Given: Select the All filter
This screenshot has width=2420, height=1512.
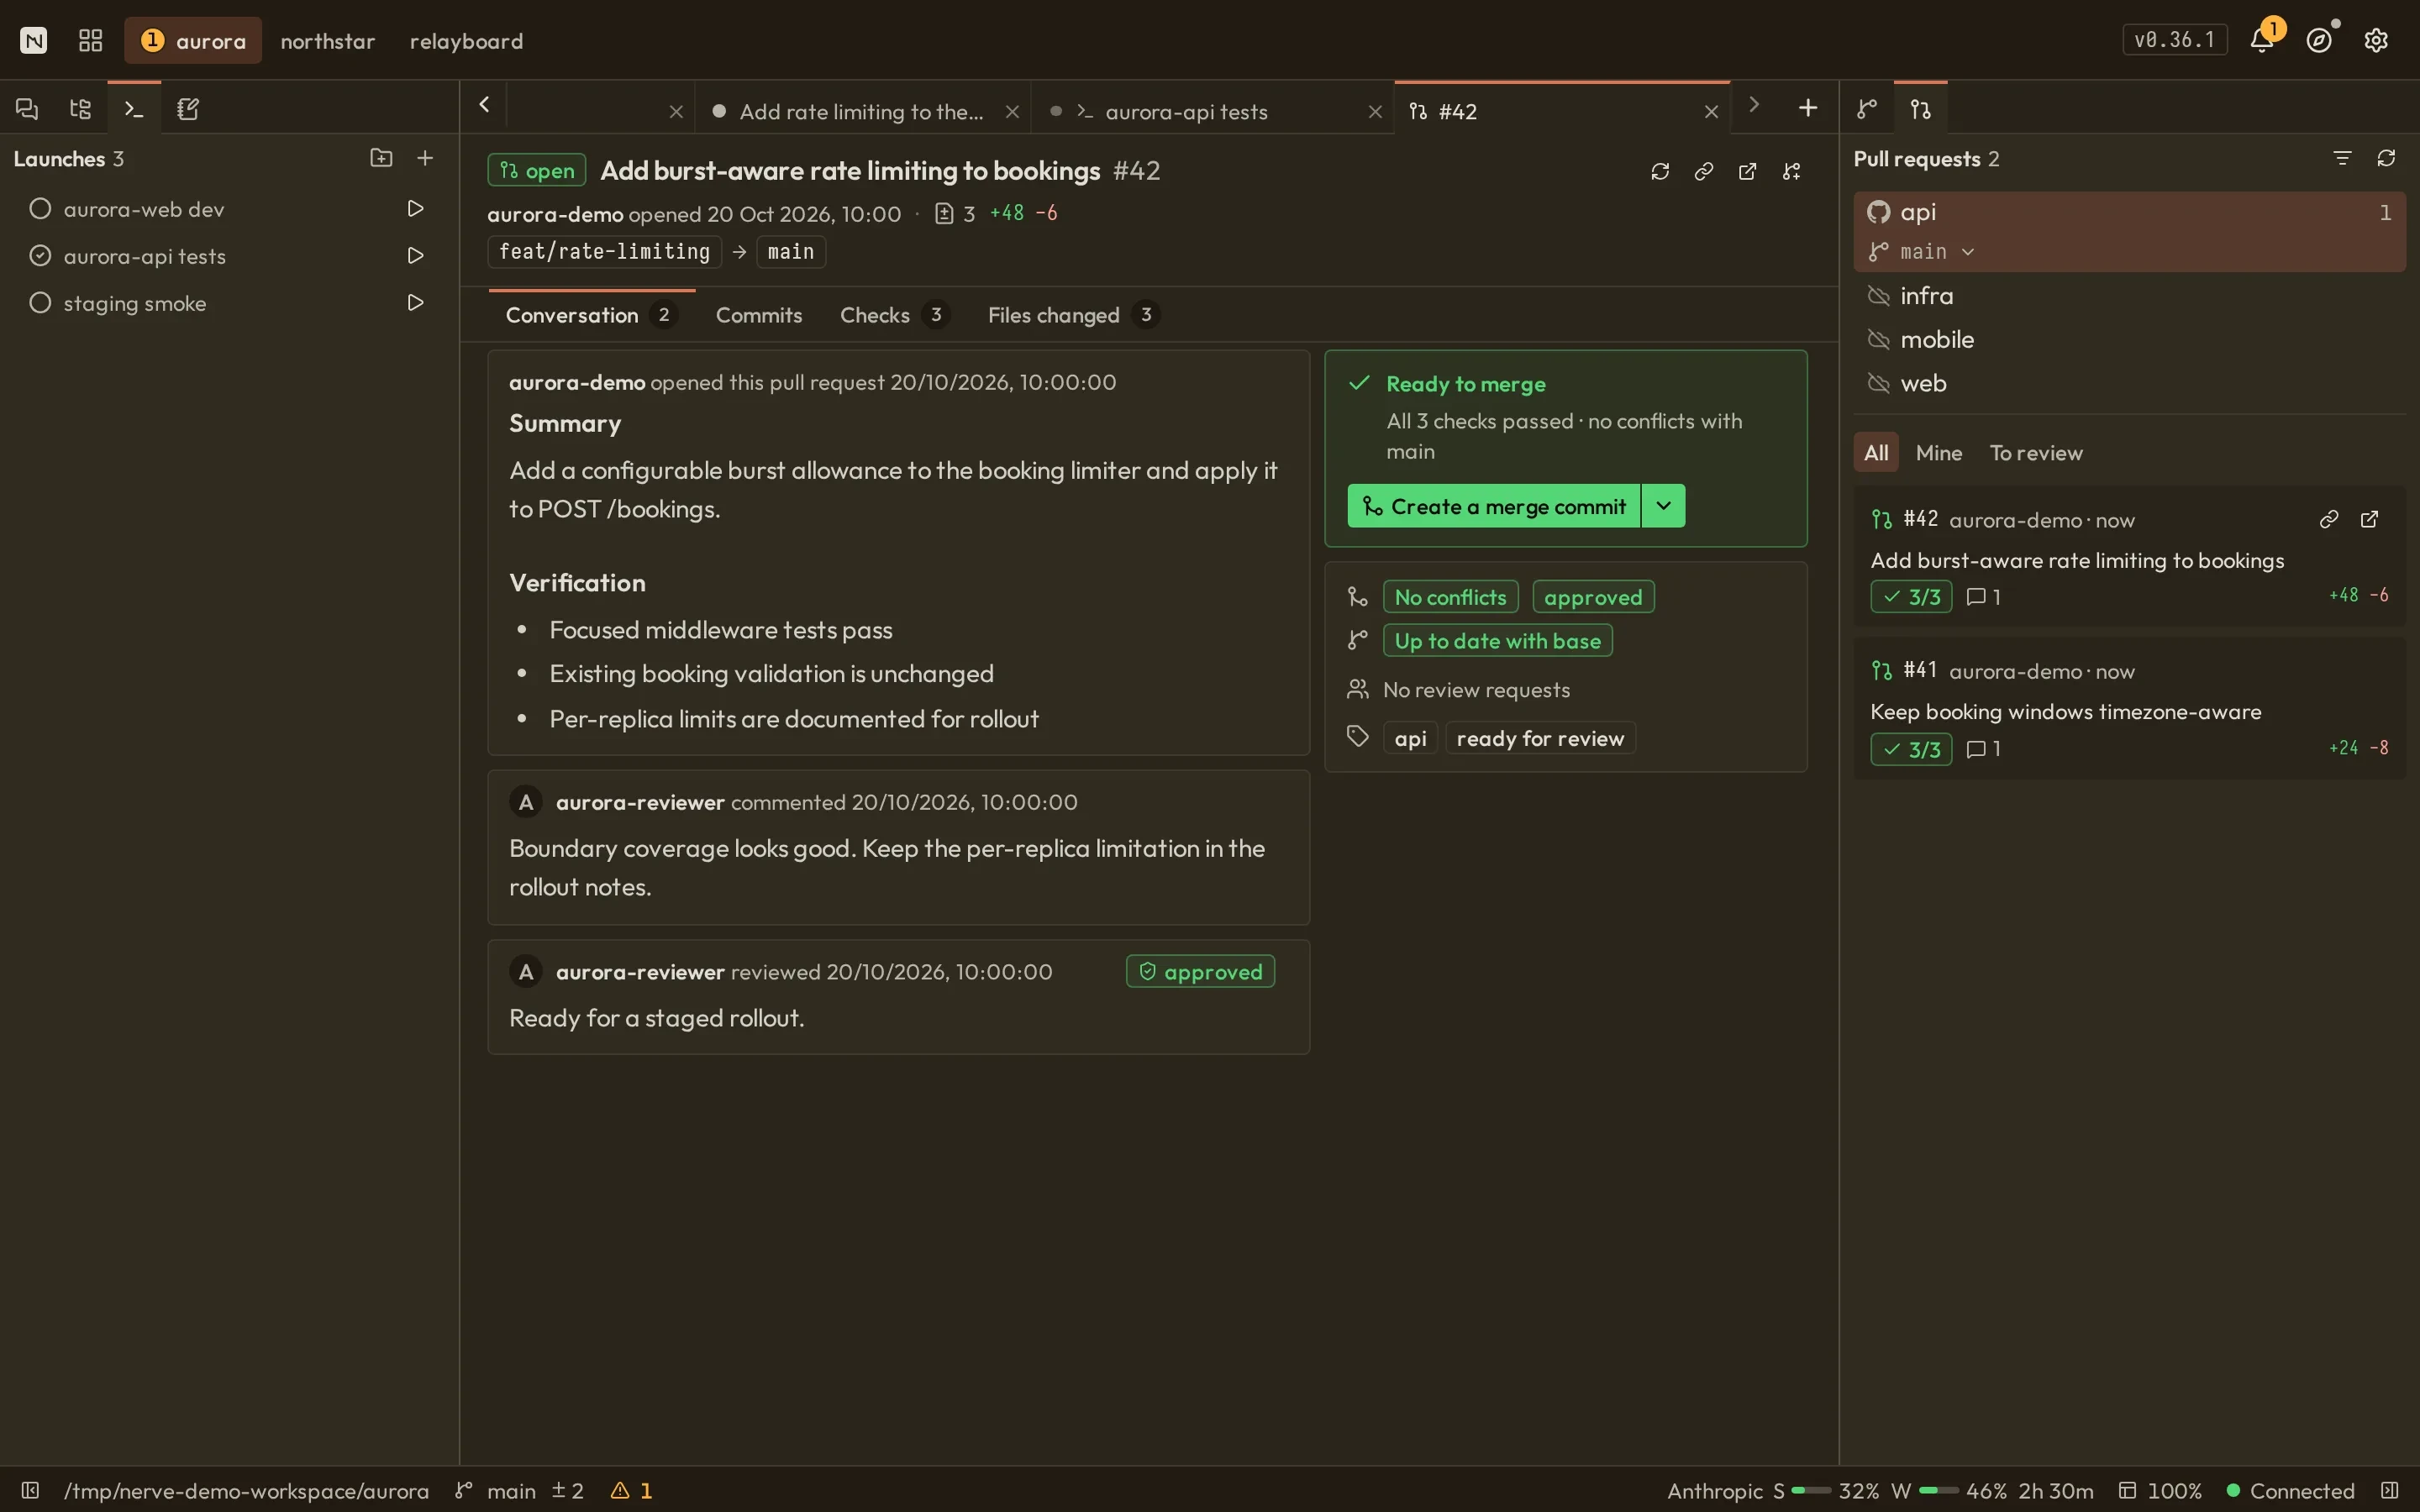Looking at the screenshot, I should click(1876, 453).
